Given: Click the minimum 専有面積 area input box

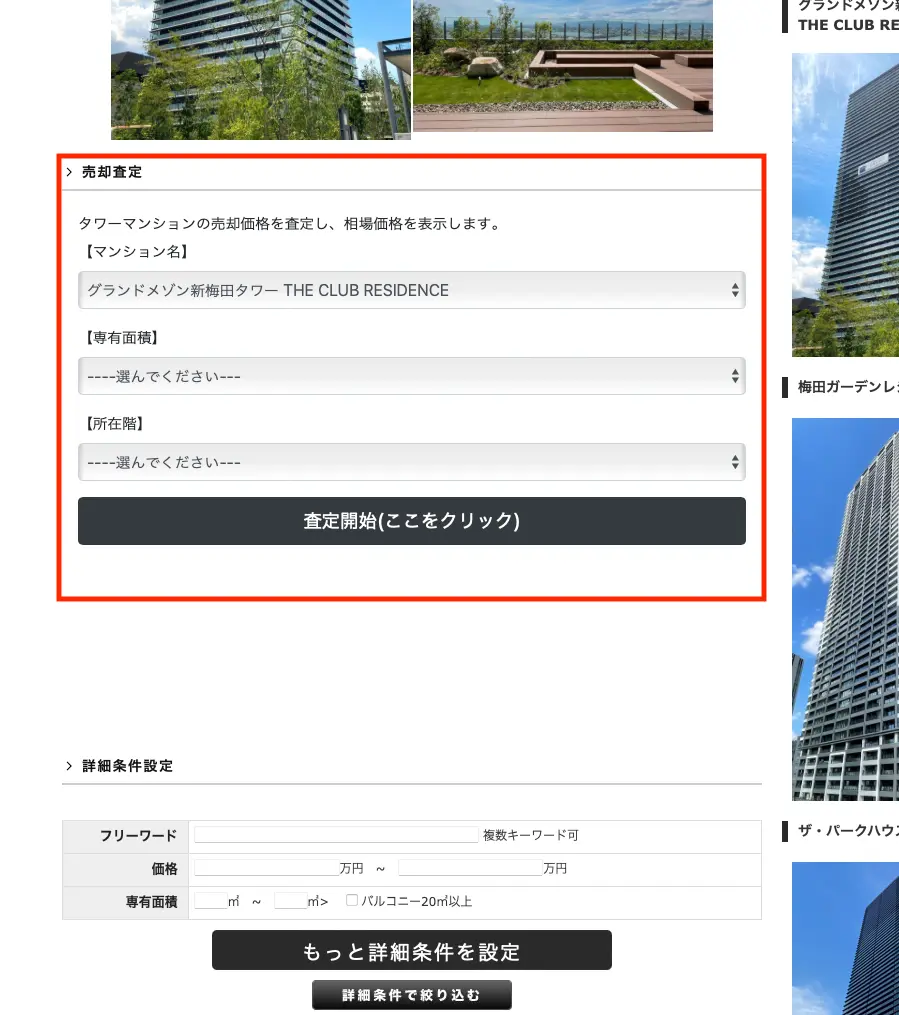Looking at the screenshot, I should click(x=212, y=900).
